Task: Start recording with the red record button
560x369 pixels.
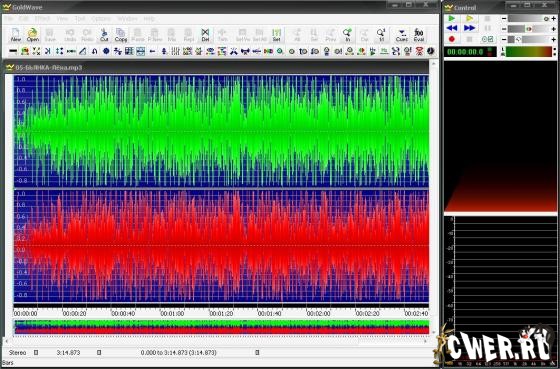Action: pos(452,39)
